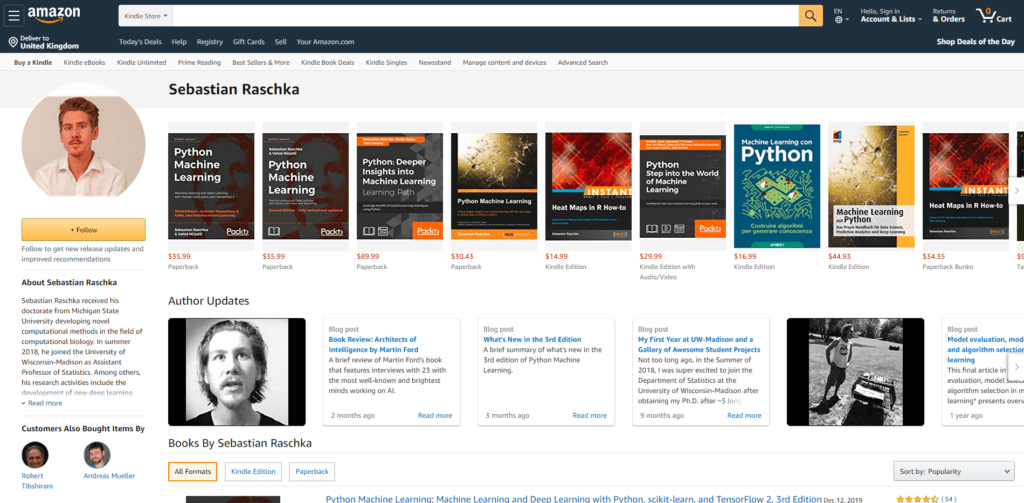The height and width of the screenshot is (503, 1024).
Task: Click the $30.43 paperback price
Action: [462, 257]
